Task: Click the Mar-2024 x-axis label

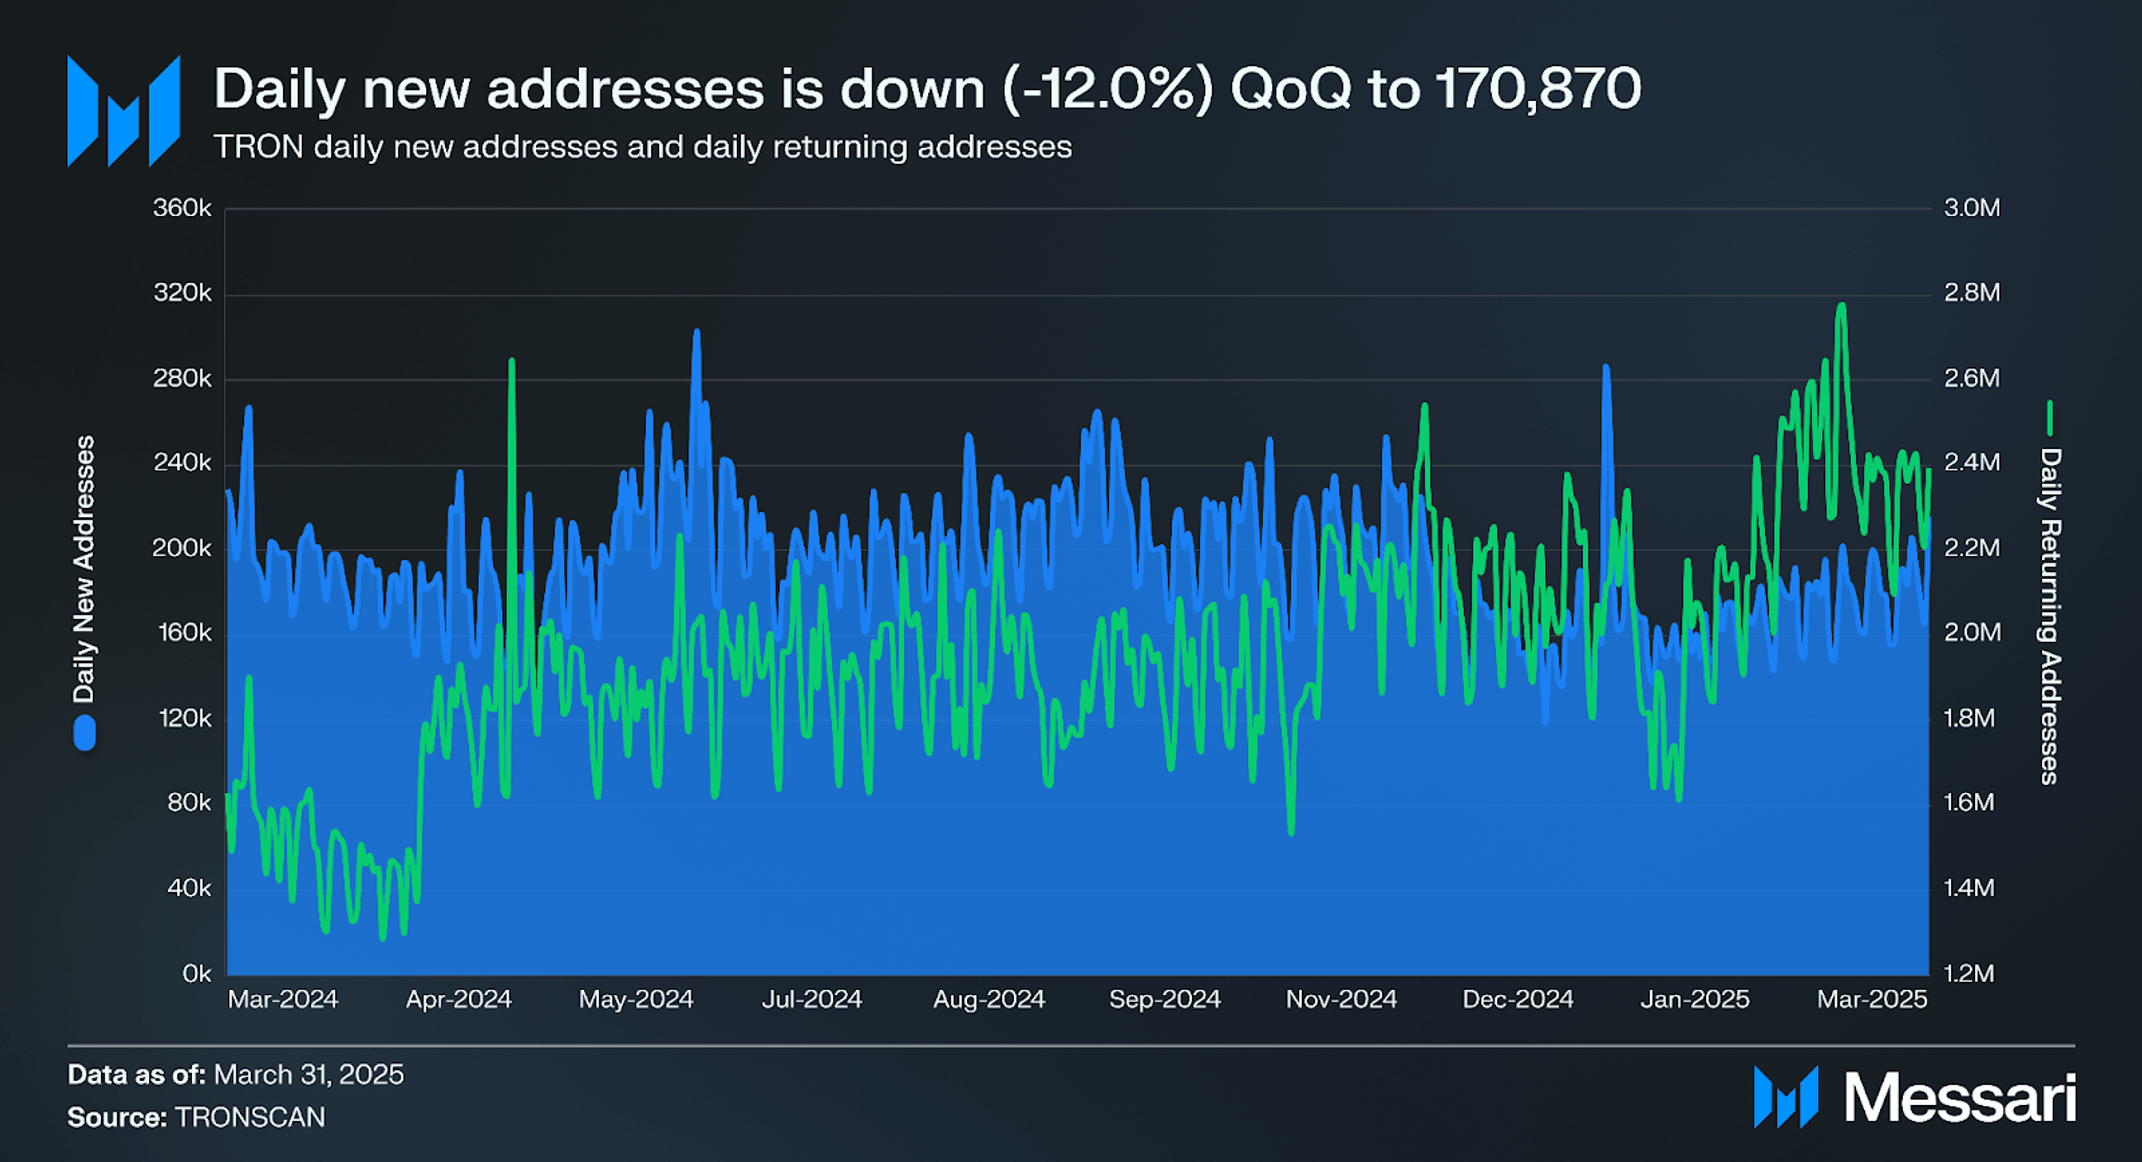Action: click(x=283, y=999)
